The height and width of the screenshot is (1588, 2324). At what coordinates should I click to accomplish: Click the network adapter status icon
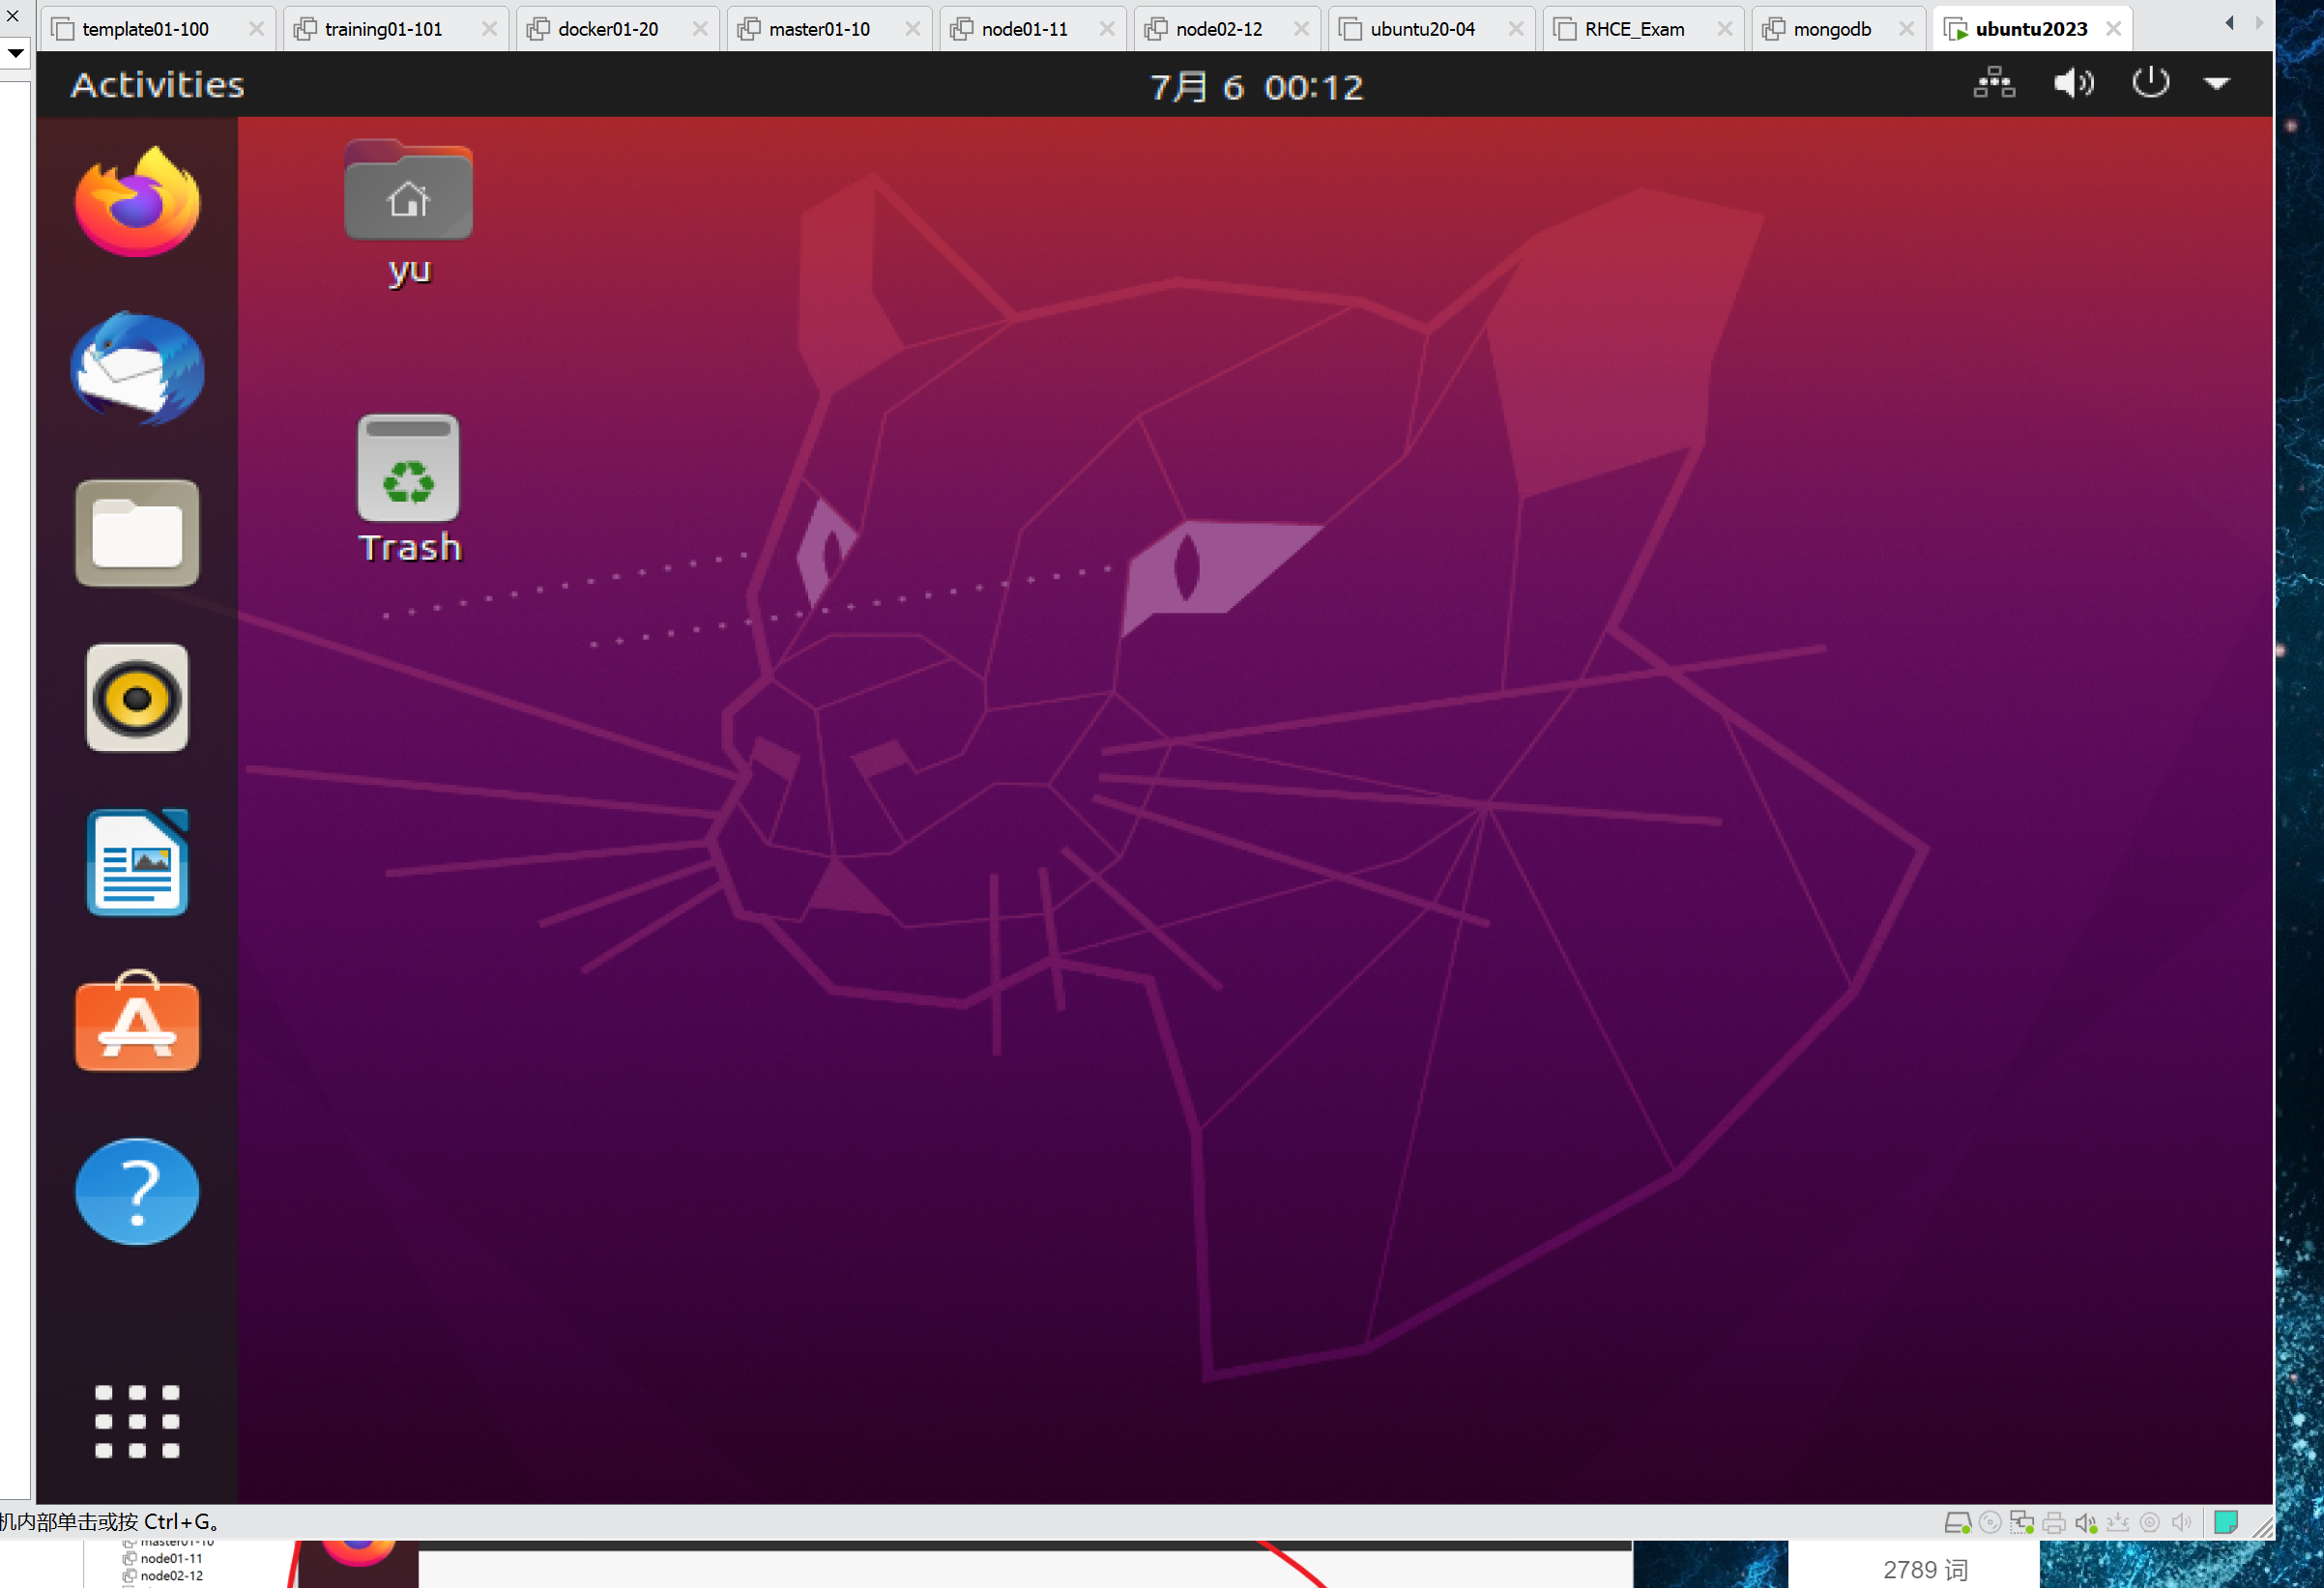tap(2021, 1522)
